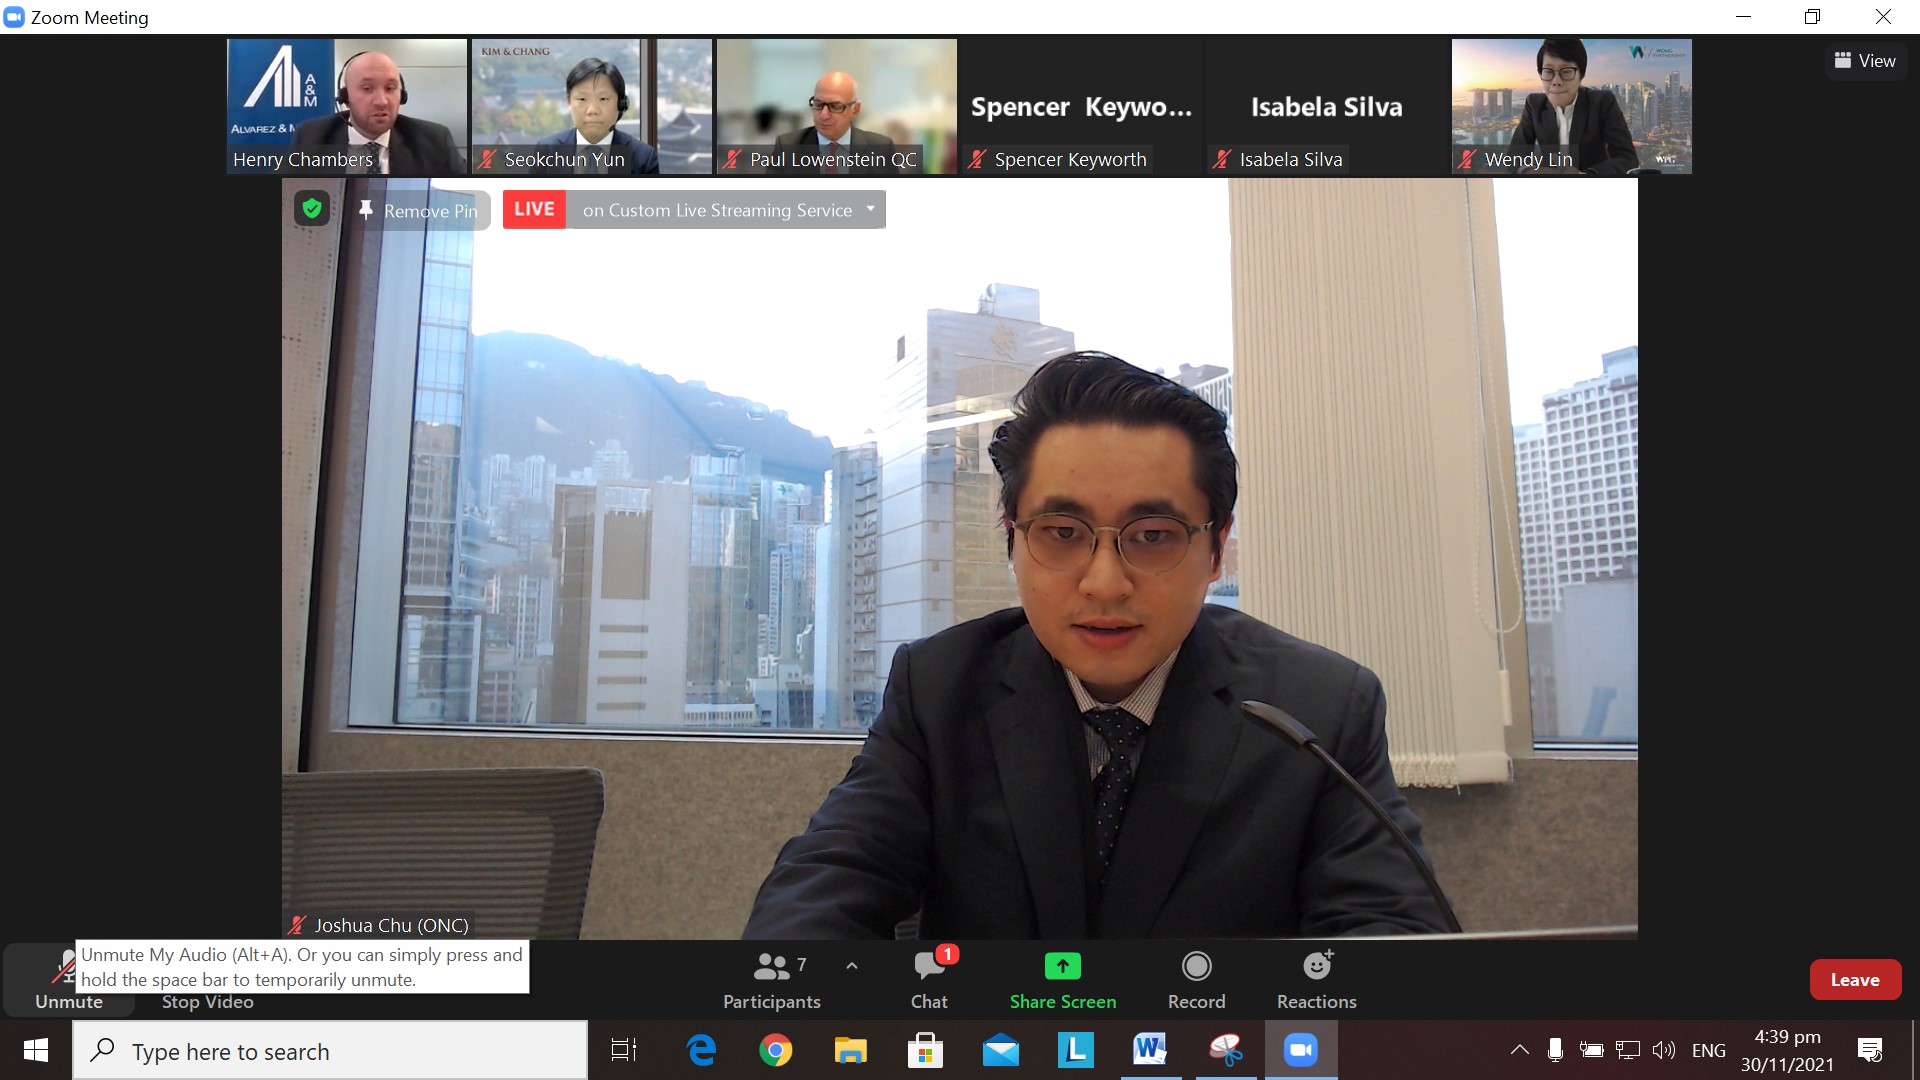Toggle Stop Video in Zoom toolbar
This screenshot has width=1920, height=1080.
207,1001
